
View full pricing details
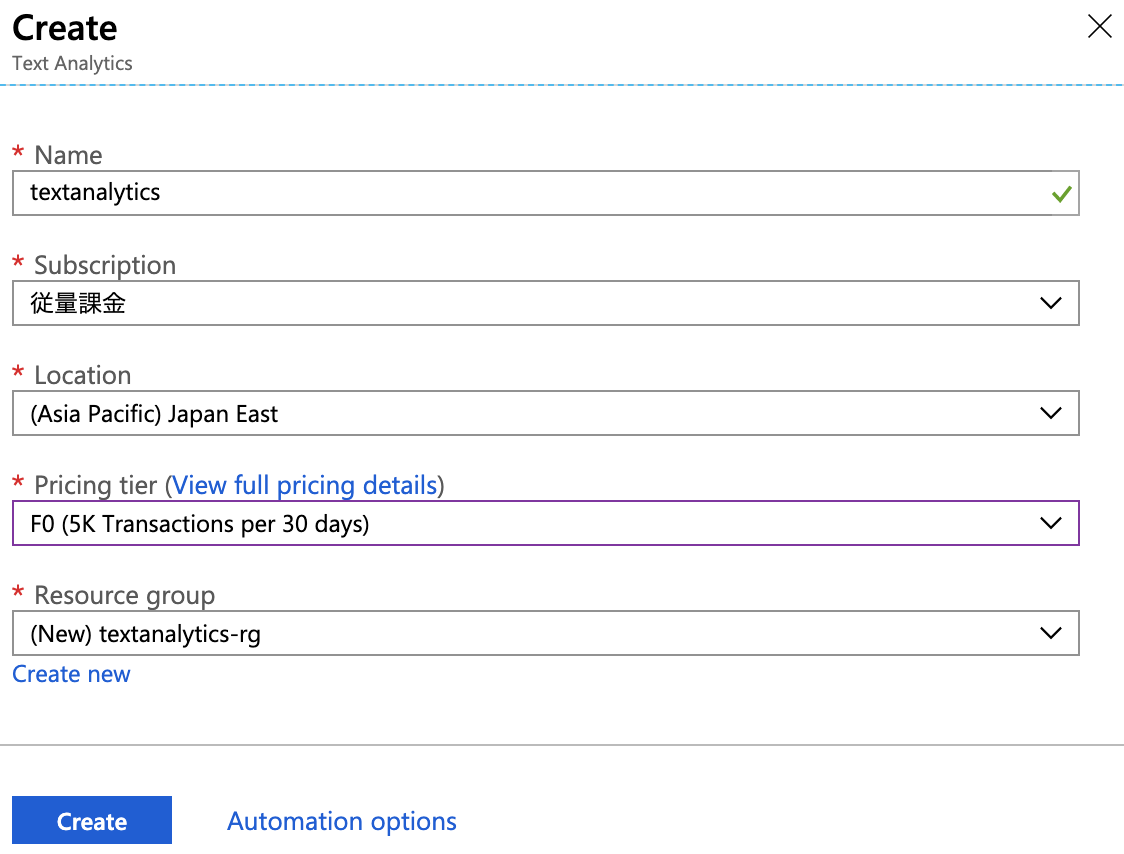tap(304, 485)
